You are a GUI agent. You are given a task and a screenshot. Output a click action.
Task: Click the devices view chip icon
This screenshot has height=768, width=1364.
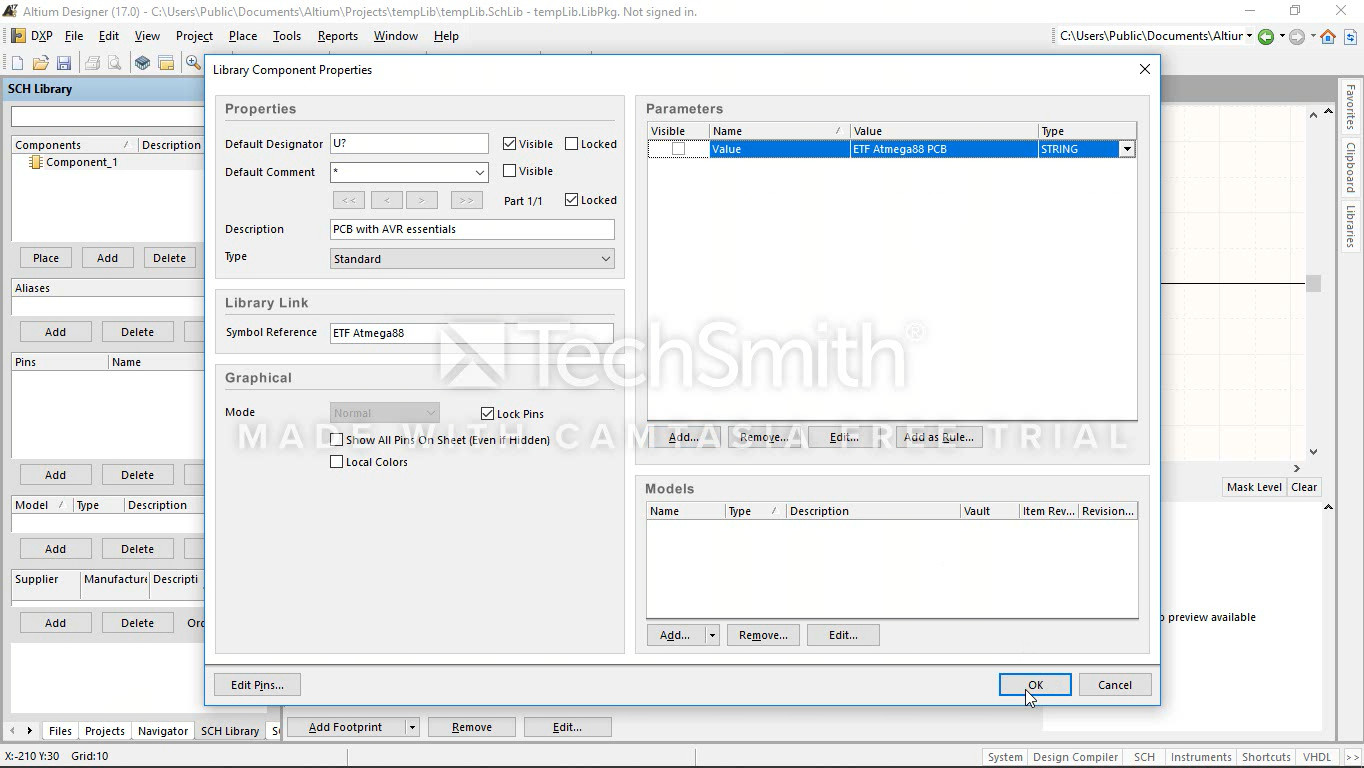[143, 63]
